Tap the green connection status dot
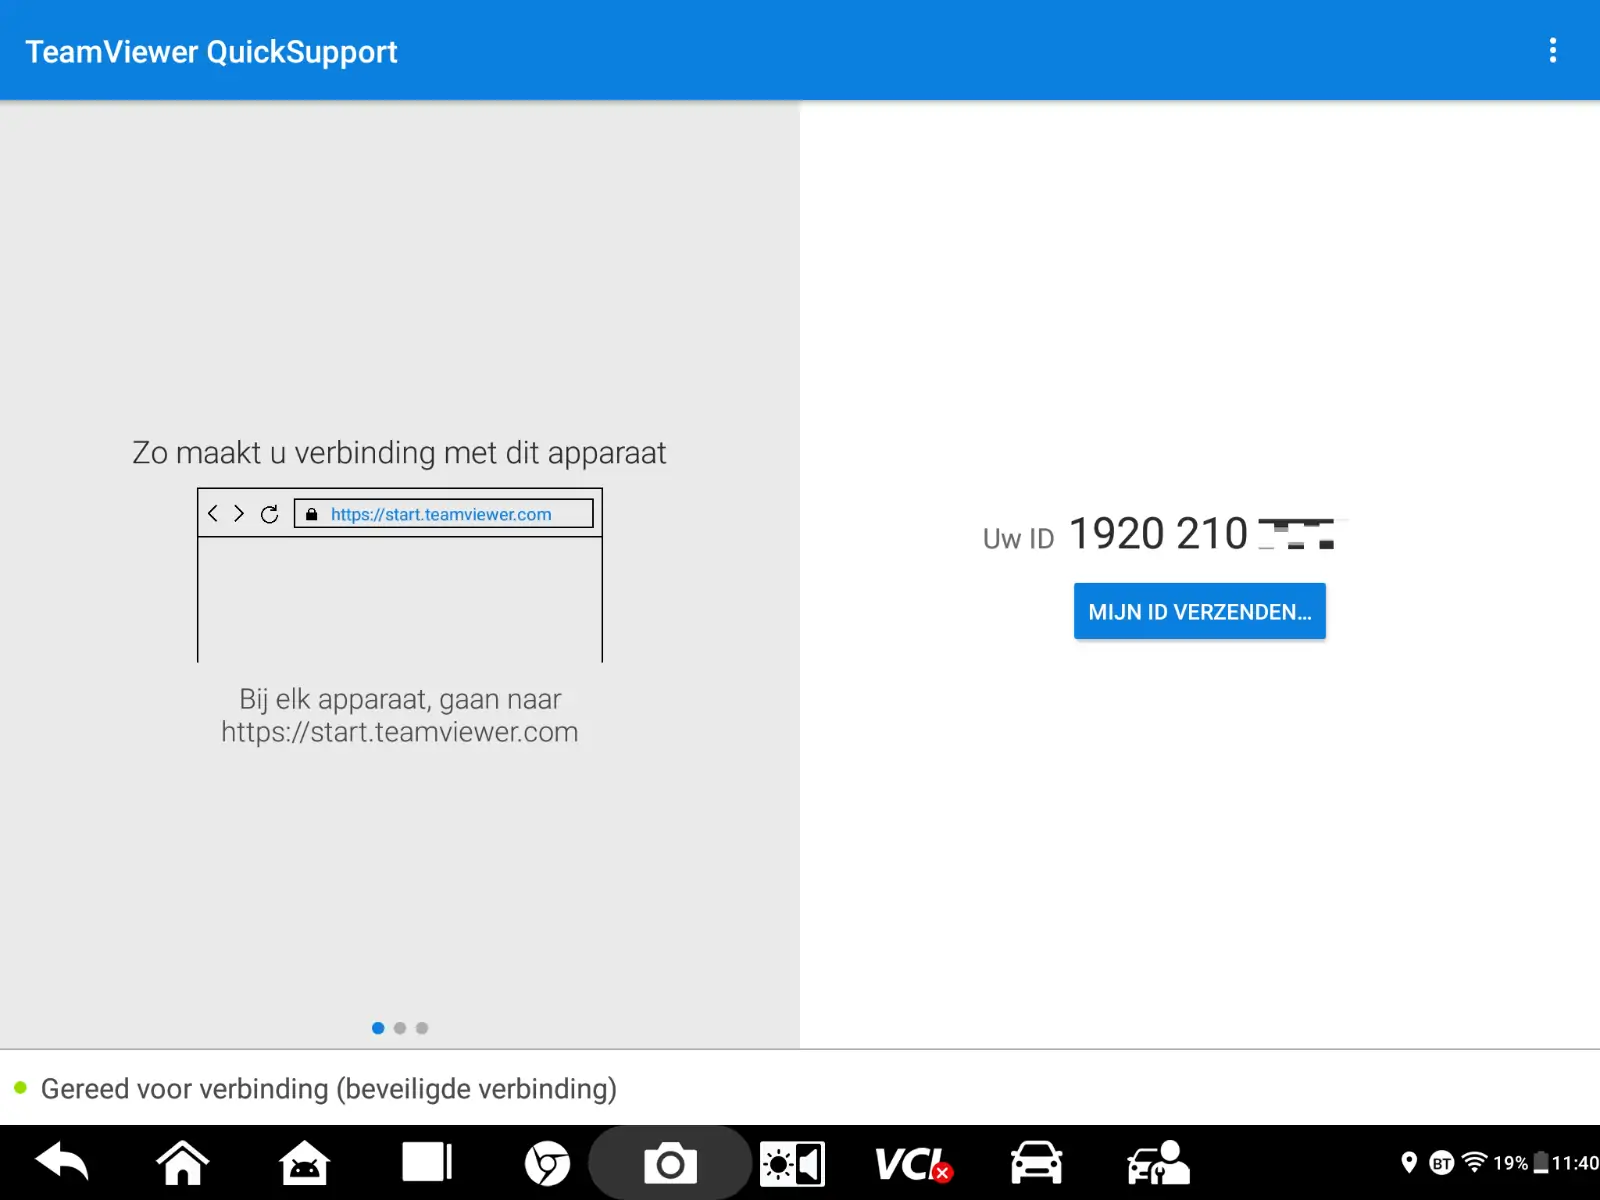 tap(20, 1087)
